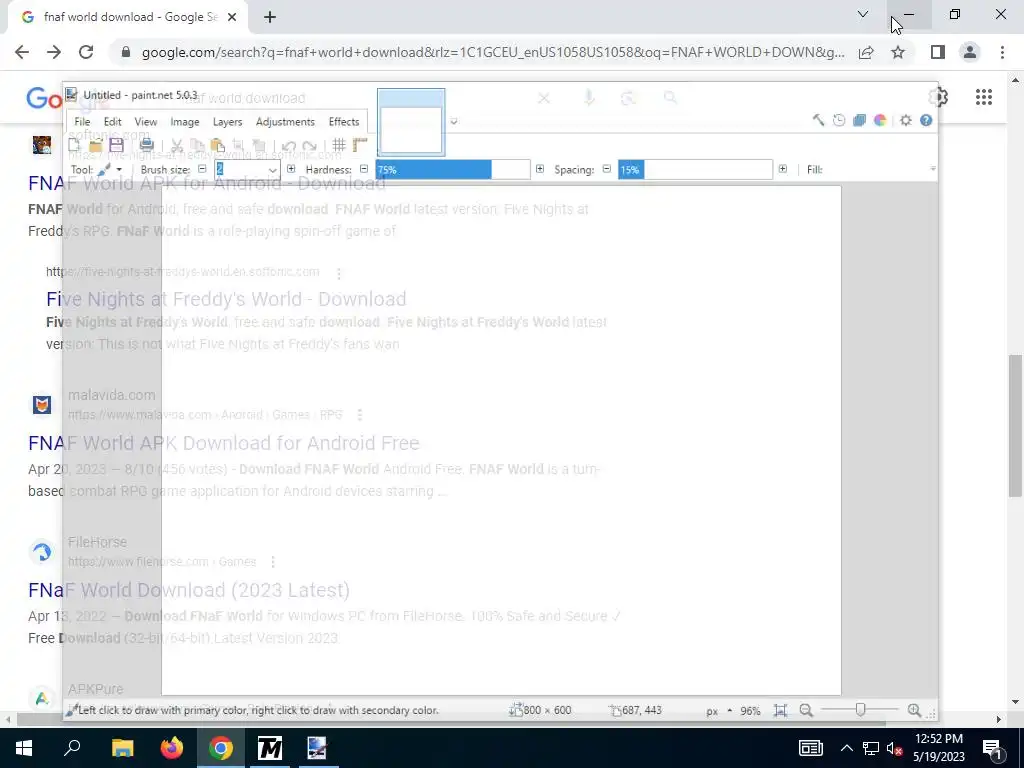Click Crop to selection icon

pos(238,145)
